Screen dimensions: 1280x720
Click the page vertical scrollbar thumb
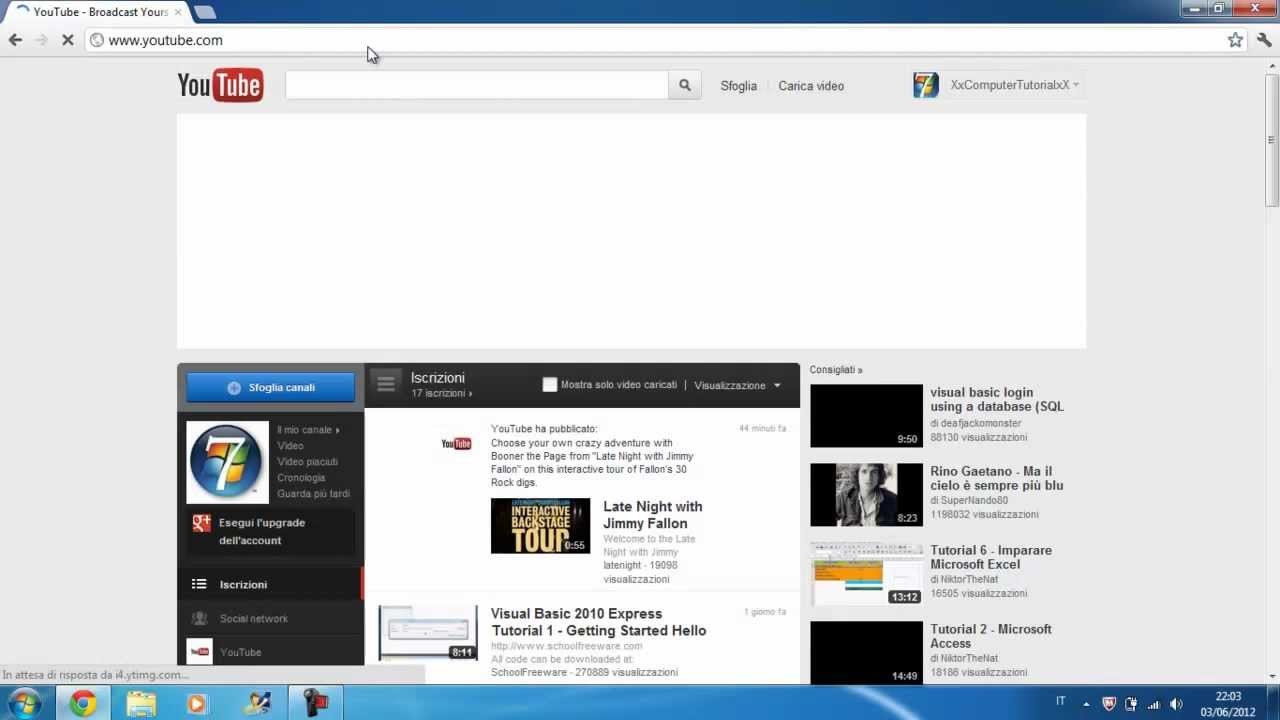1272,140
